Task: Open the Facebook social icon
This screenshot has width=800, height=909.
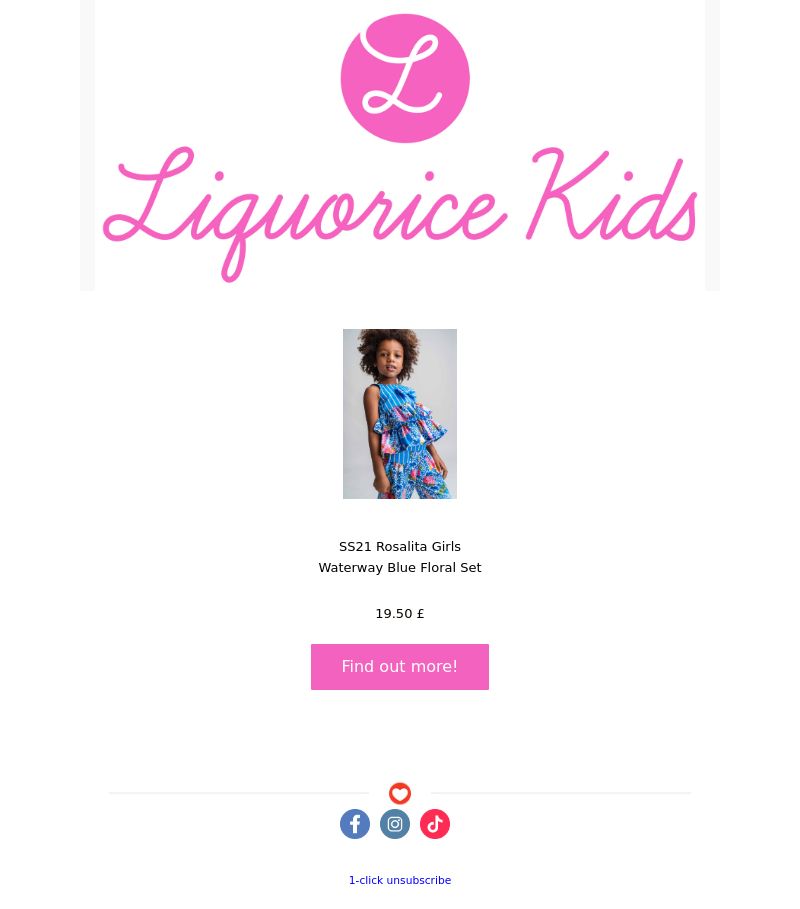Action: [x=355, y=824]
